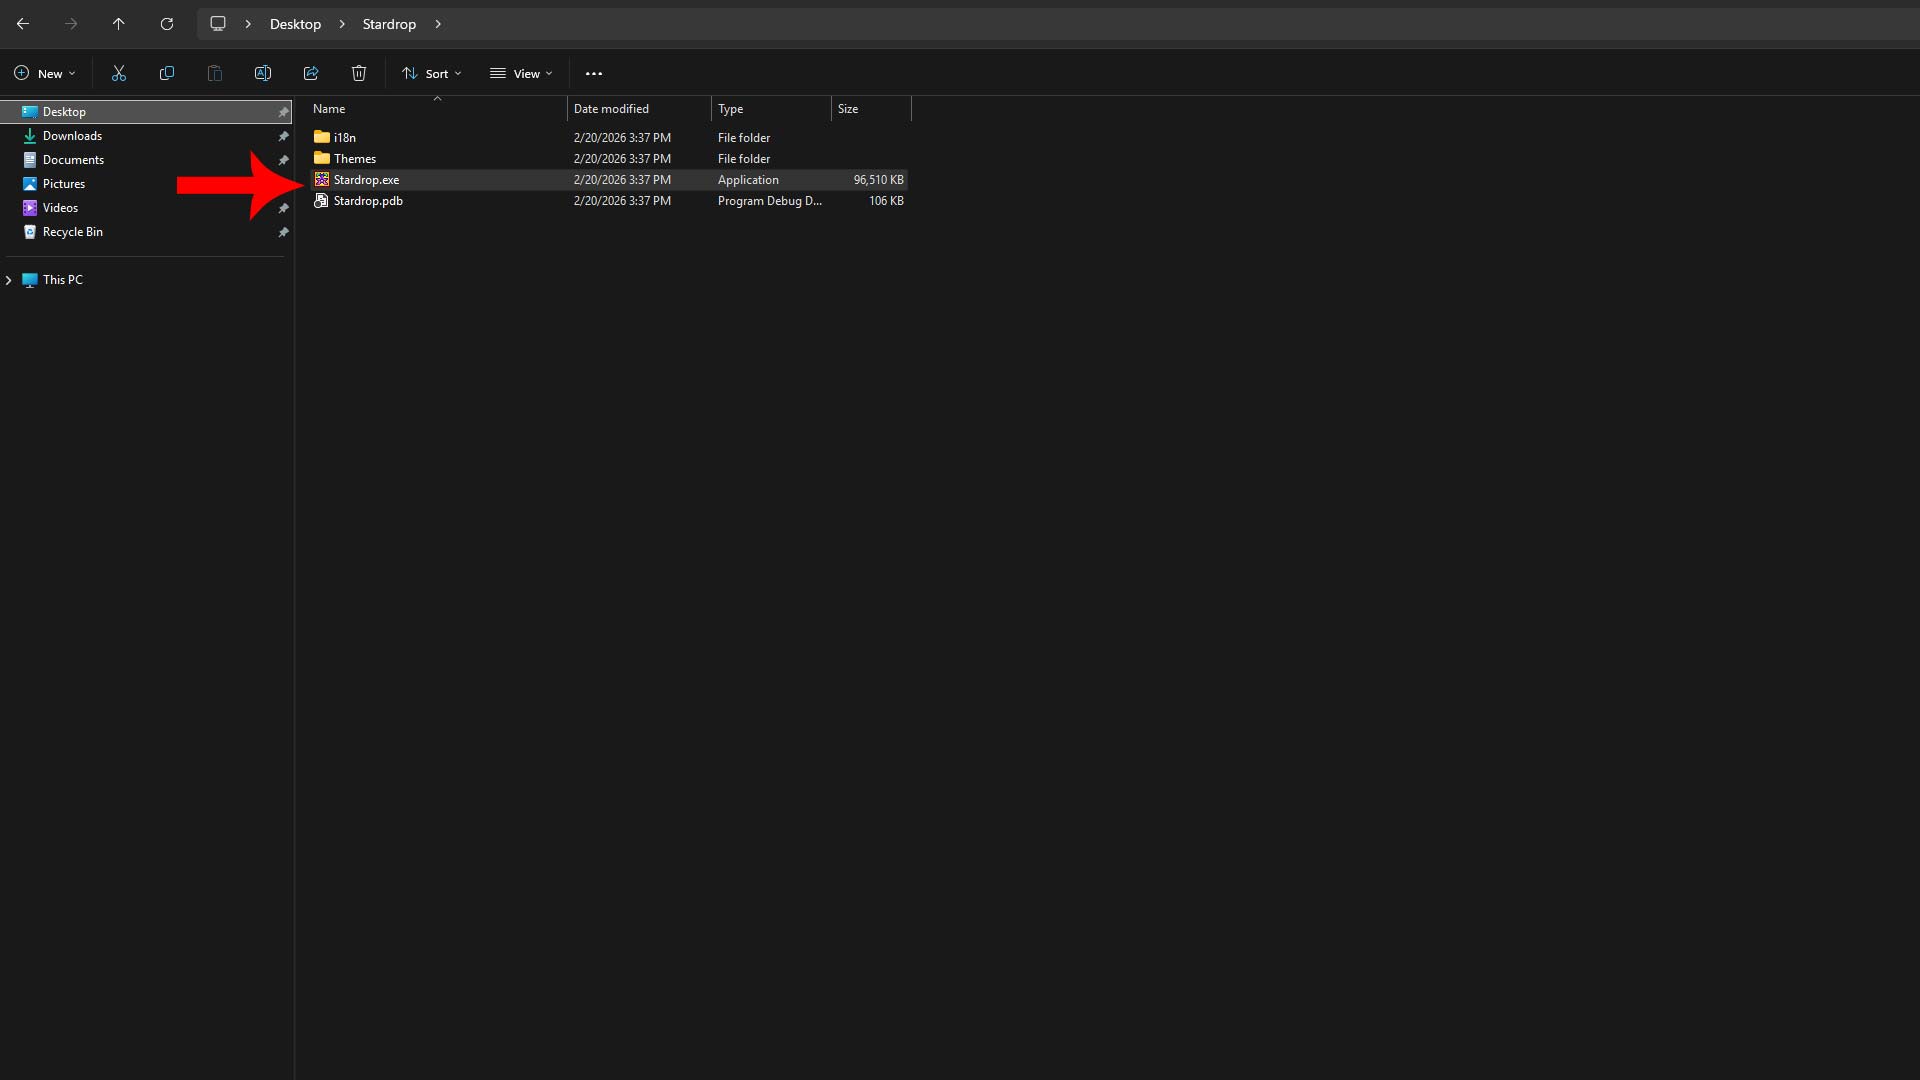Unpin Recycle Bin from Quick Access

click(283, 232)
